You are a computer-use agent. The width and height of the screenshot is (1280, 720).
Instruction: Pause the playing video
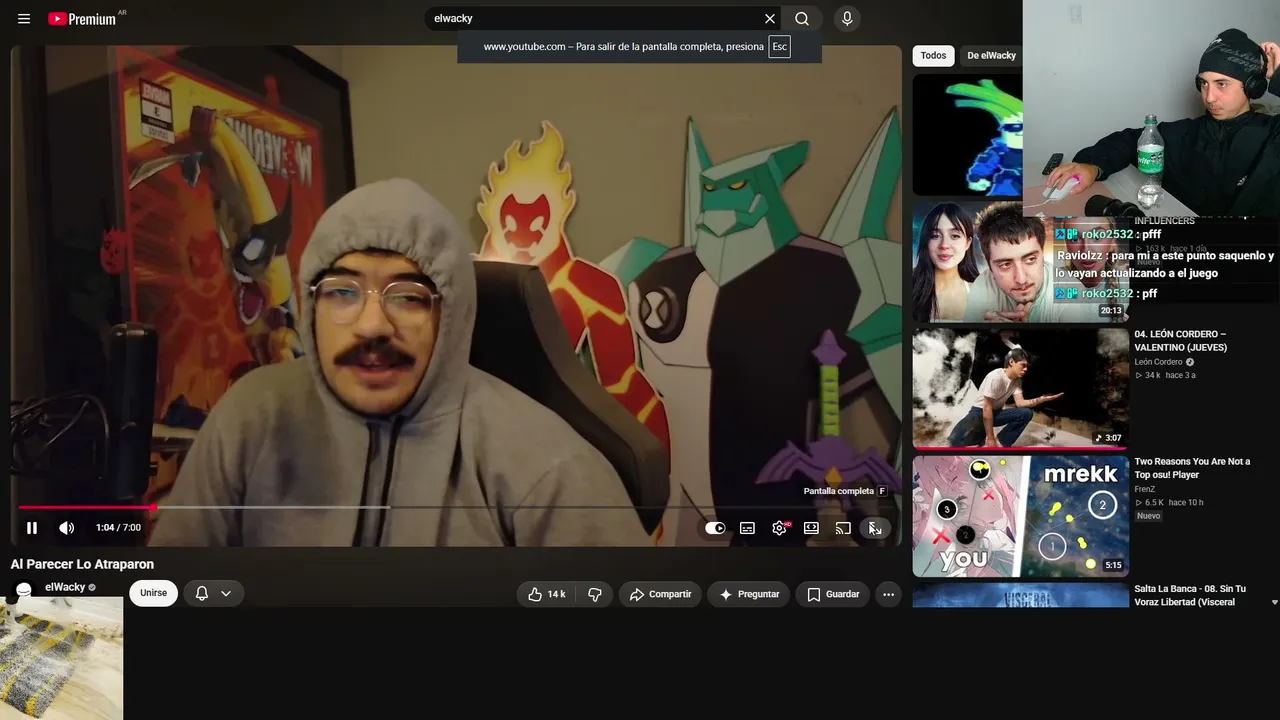32,528
